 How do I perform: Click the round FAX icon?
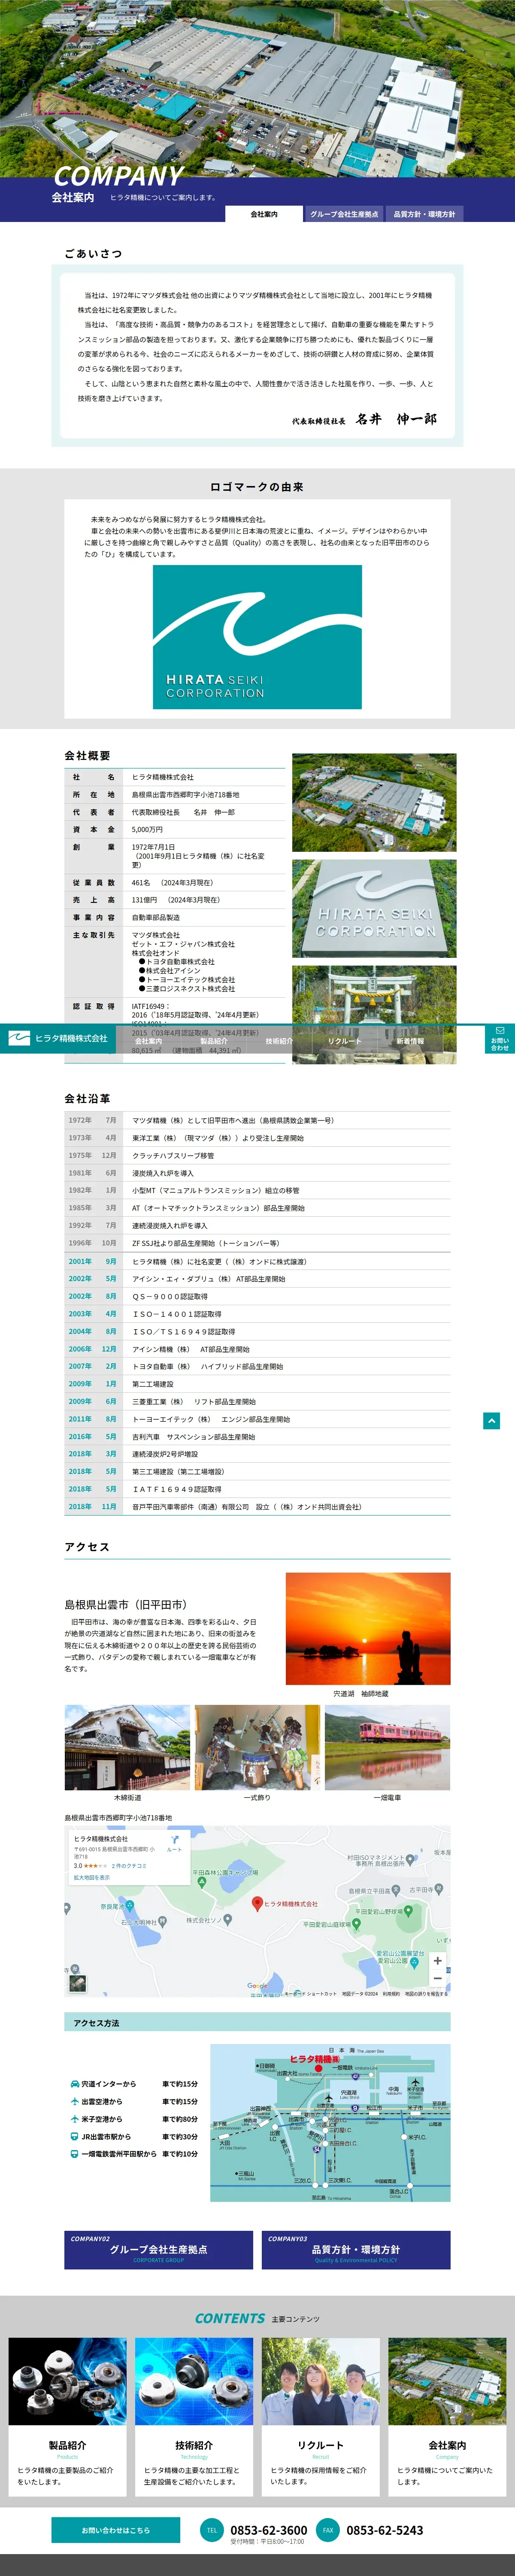328,2530
